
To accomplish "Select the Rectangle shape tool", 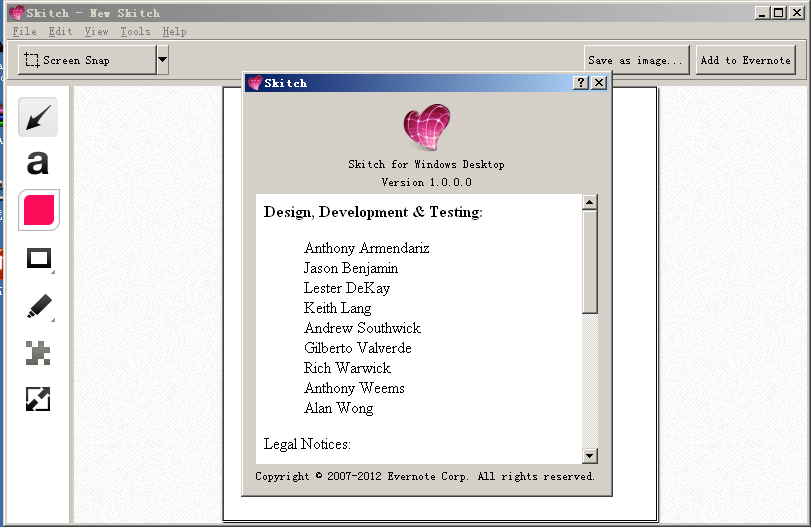I will coord(39,258).
